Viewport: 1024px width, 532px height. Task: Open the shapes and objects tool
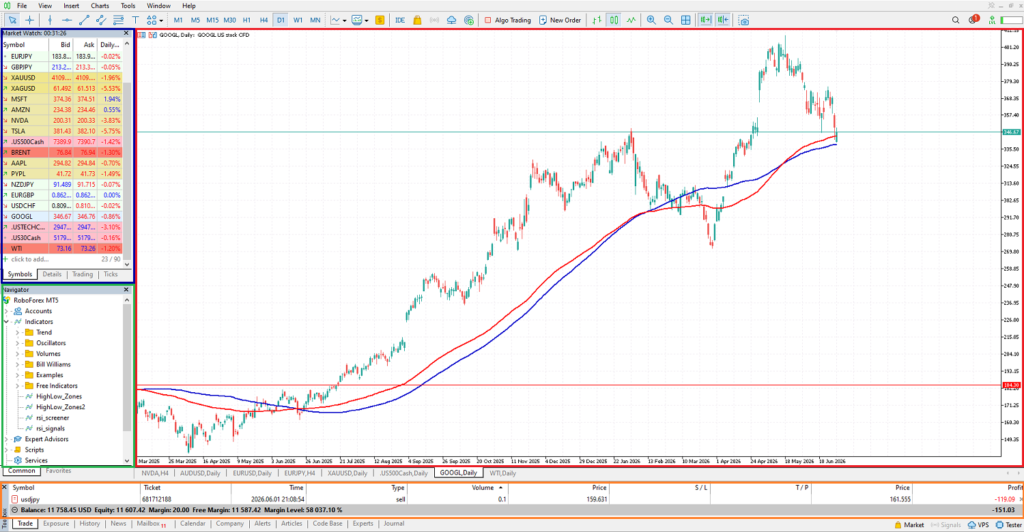(x=152, y=20)
